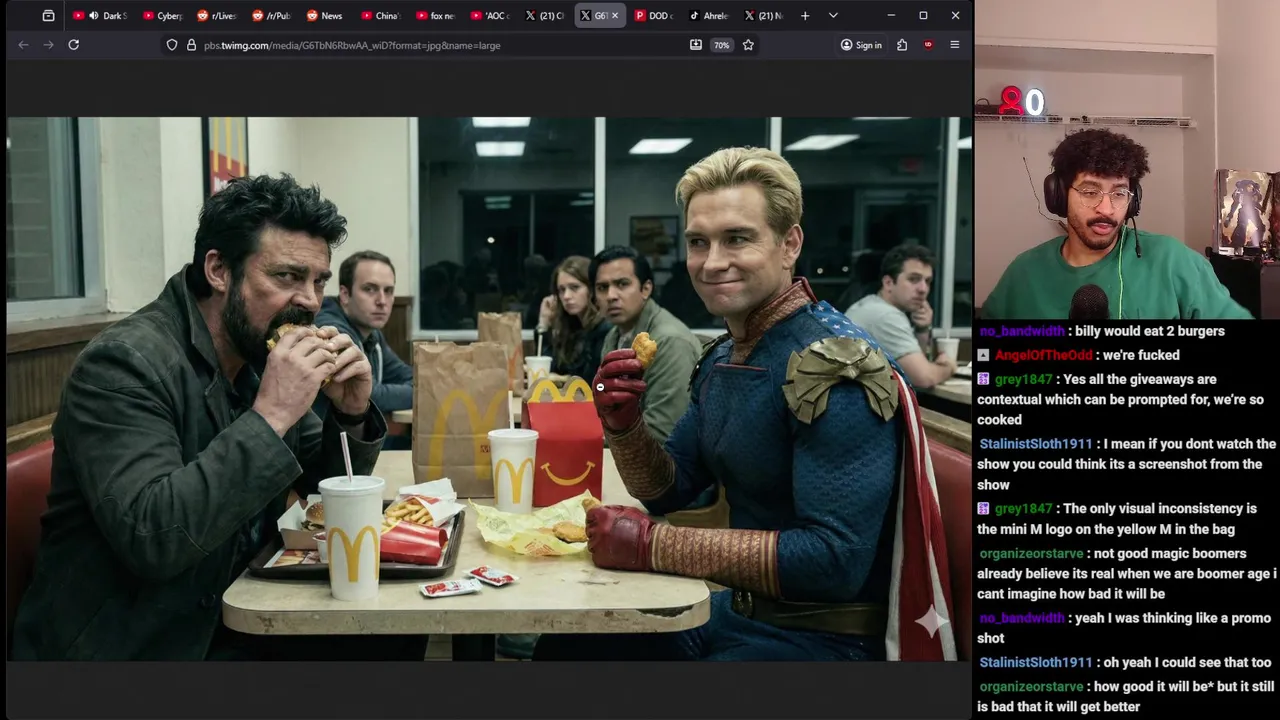This screenshot has height=720, width=1280.
Task: Switch to the r/Lives Reddit tab
Action: pyautogui.click(x=215, y=15)
